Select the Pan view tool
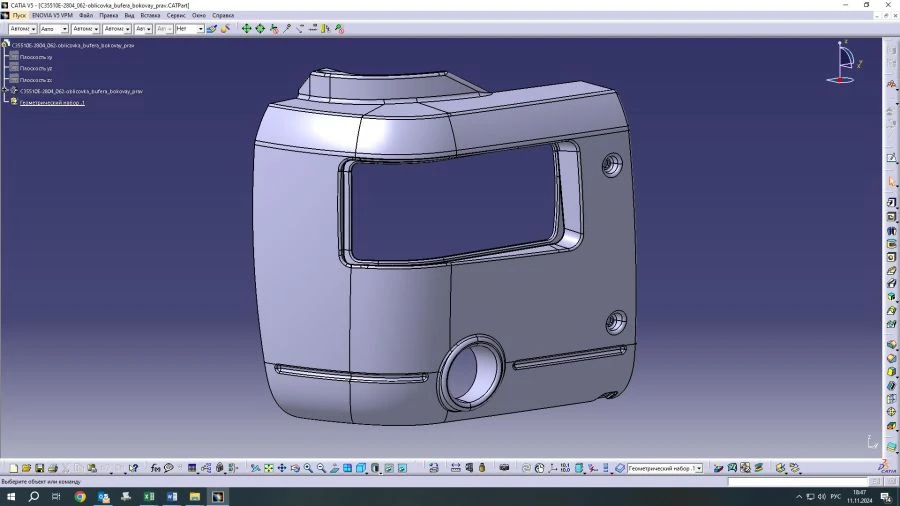900x506 pixels. (x=282, y=468)
